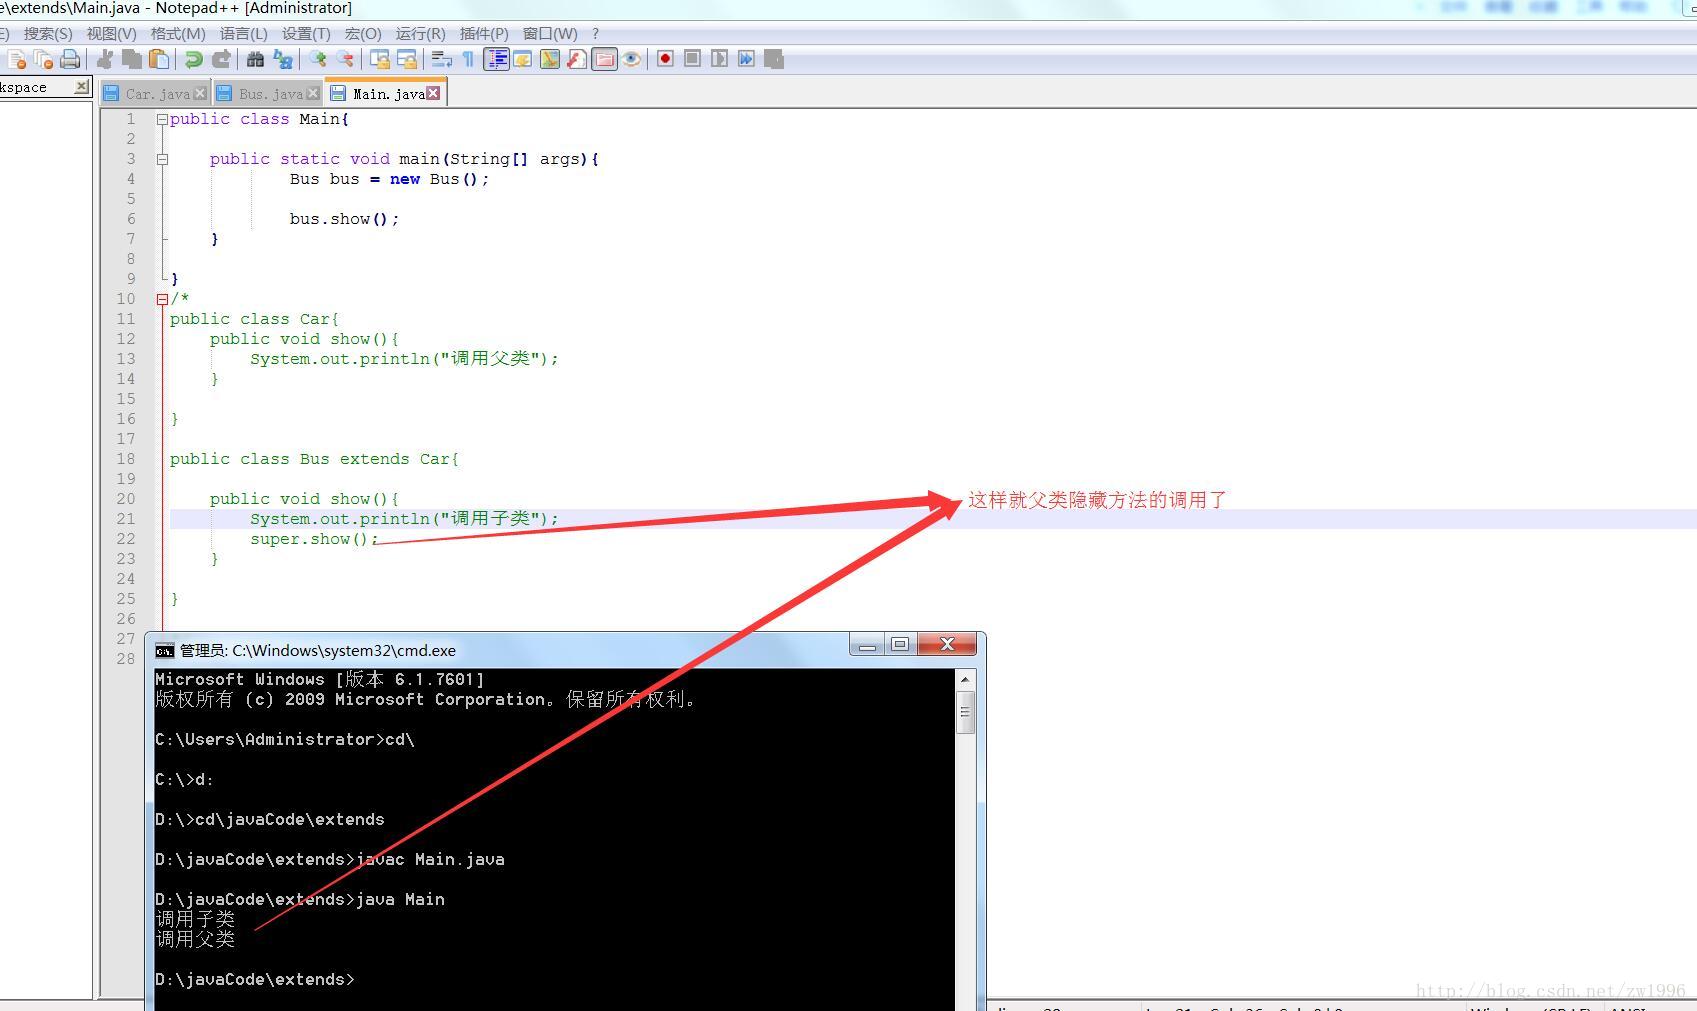Click the Paste clipboard icon
This screenshot has height=1011, width=1697.
158,59
